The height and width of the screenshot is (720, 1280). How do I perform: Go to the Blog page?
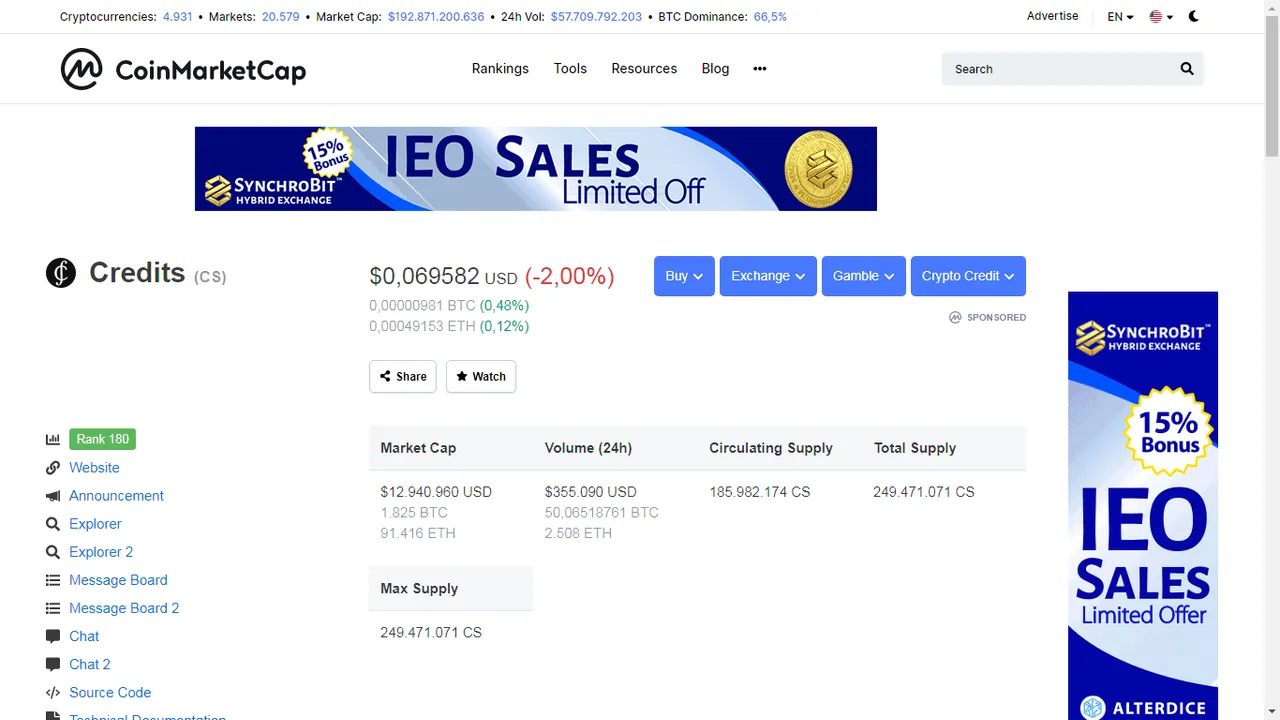715,68
